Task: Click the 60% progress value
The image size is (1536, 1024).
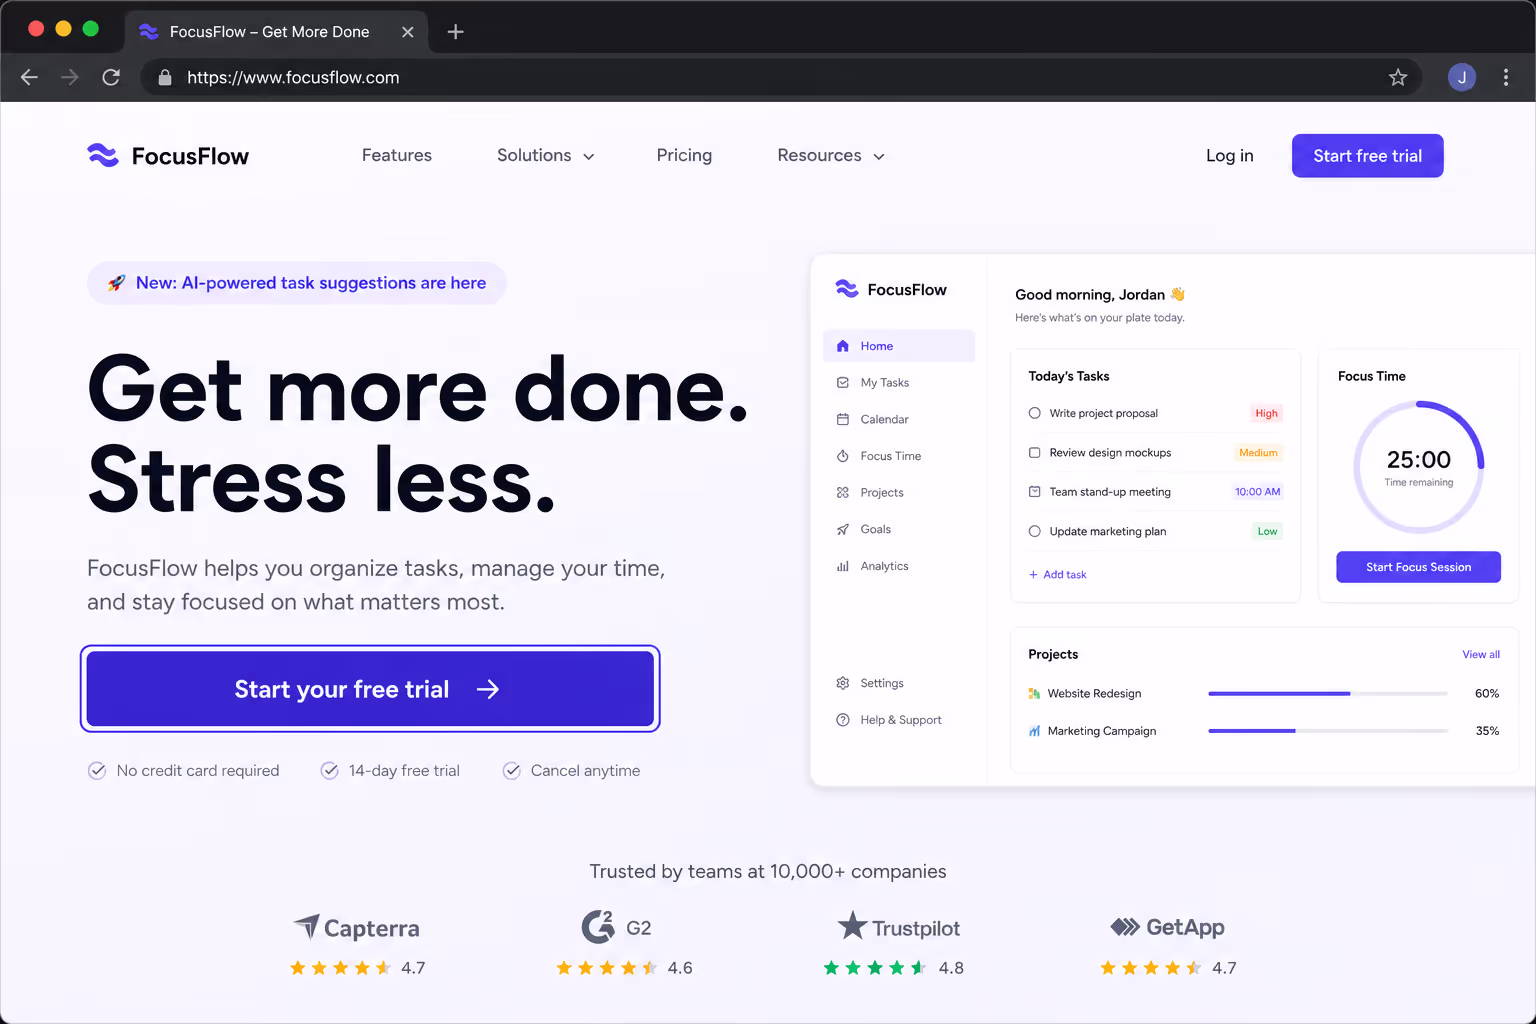Action: [1487, 693]
